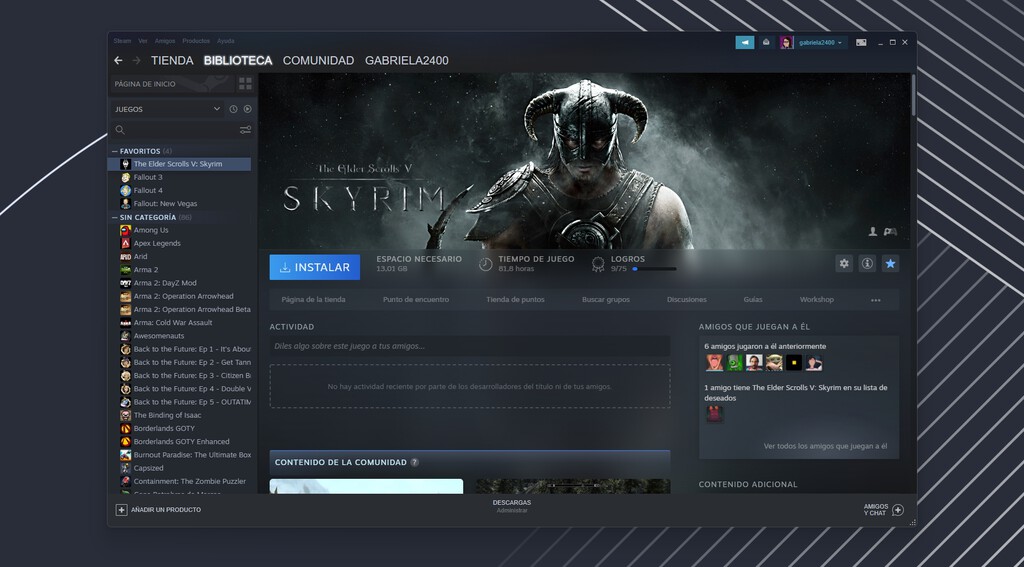Open DESCARGAS Administrar at bottom
This screenshot has height=567, width=1024.
[x=511, y=506]
